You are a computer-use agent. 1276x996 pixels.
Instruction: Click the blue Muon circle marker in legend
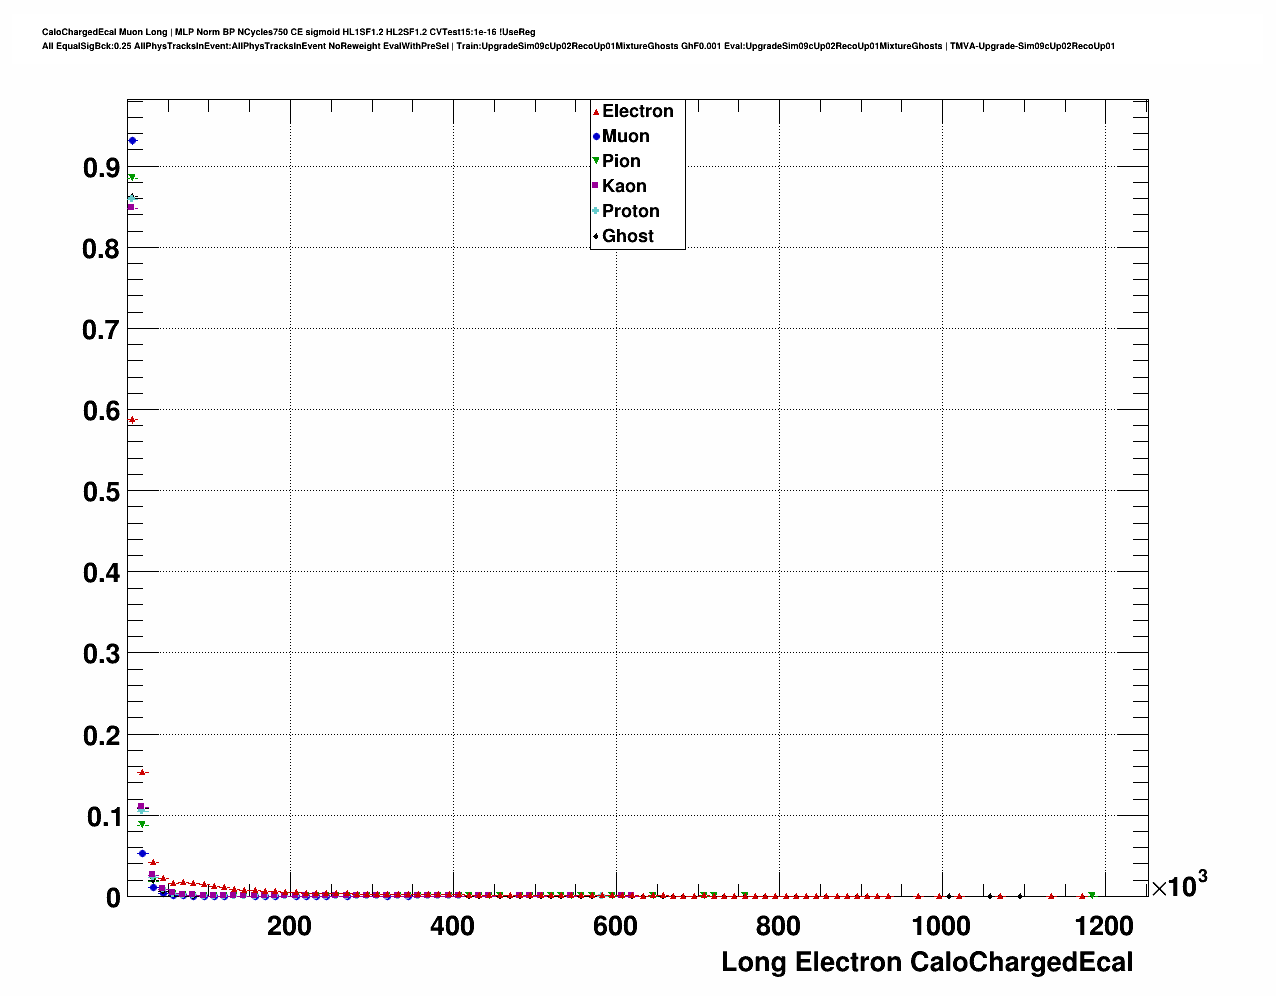[596, 137]
